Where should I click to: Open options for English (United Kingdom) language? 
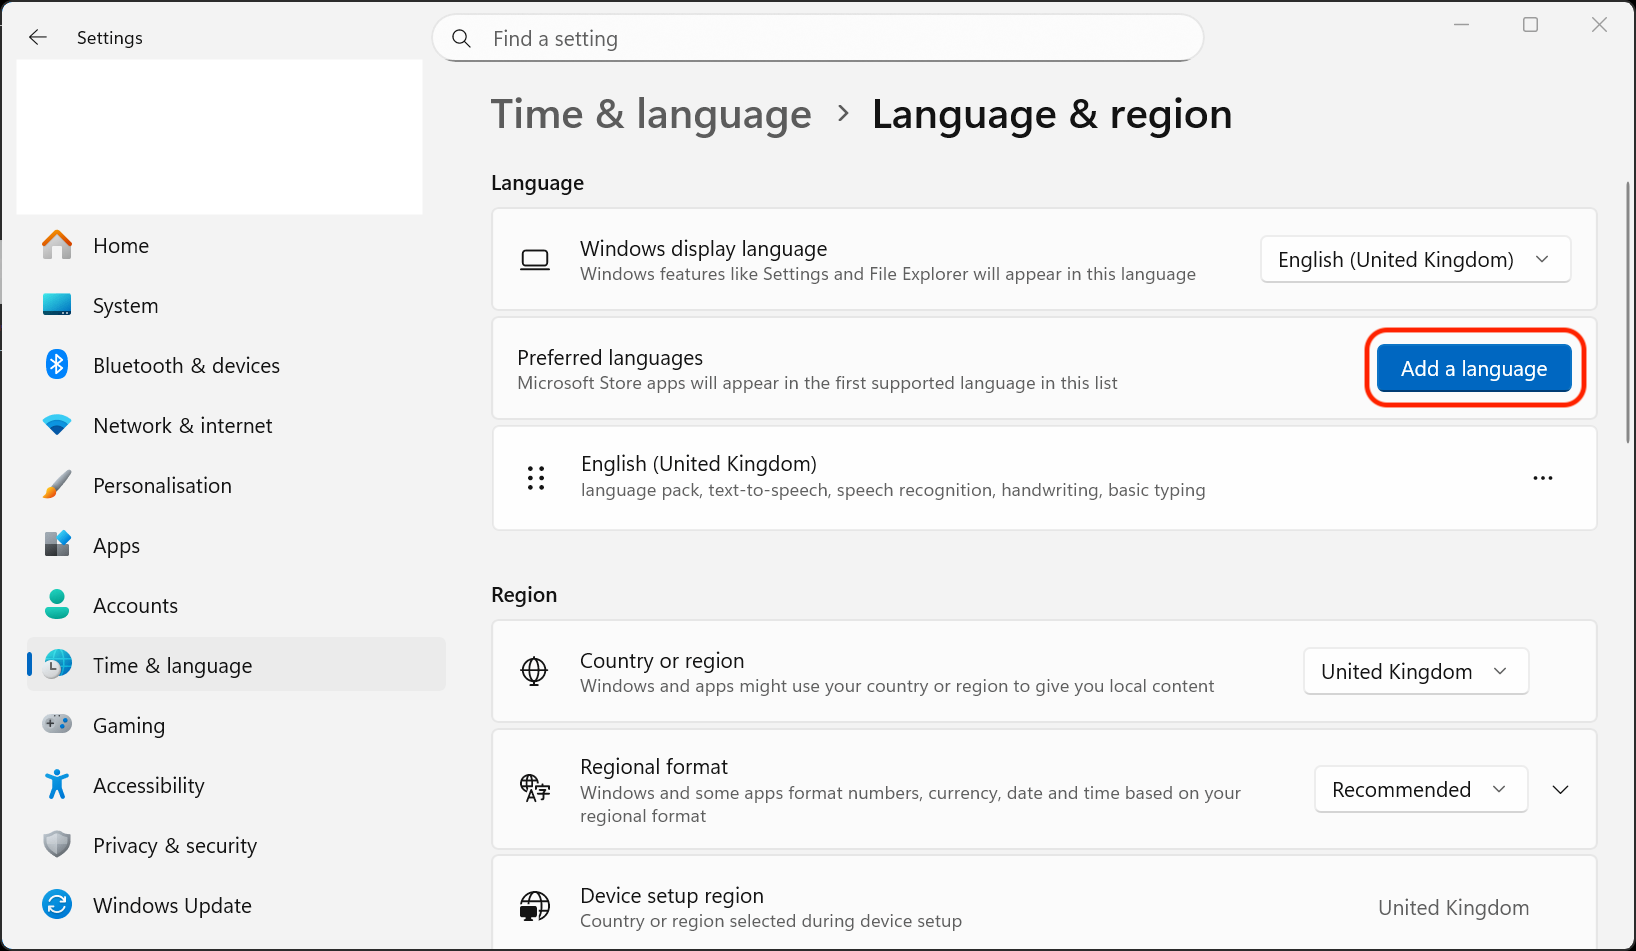(x=1542, y=478)
